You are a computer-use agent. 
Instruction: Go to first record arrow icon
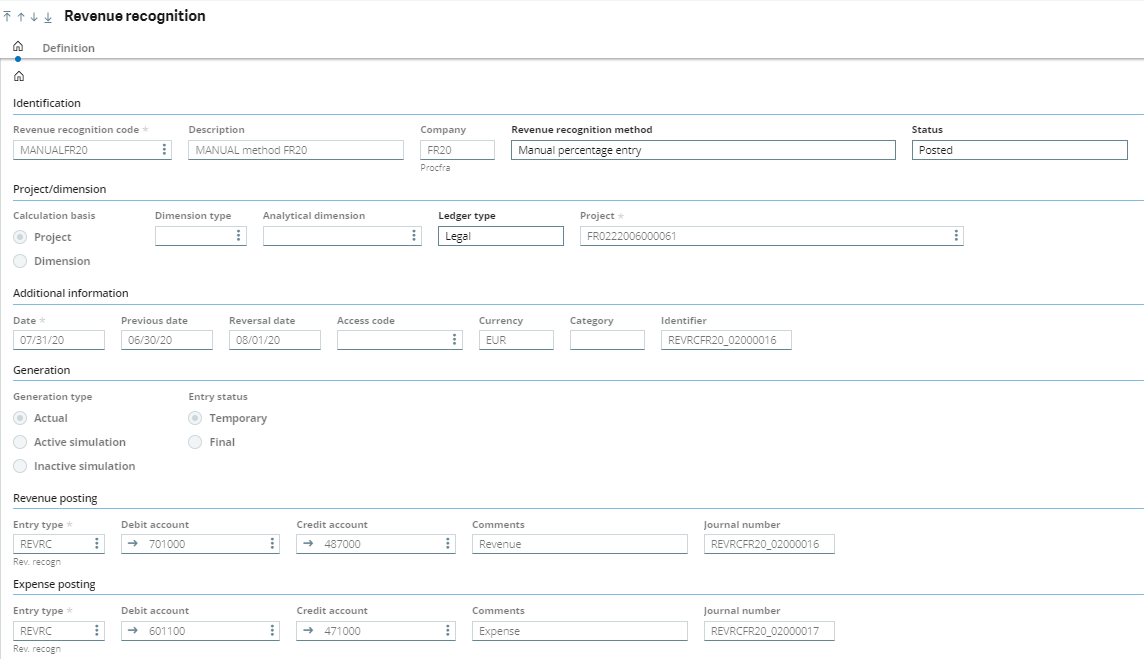pyautogui.click(x=8, y=17)
